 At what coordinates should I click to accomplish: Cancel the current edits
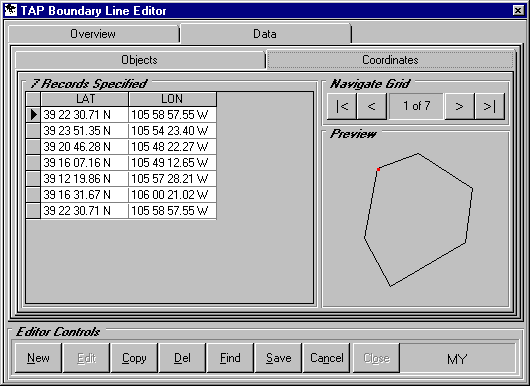(x=327, y=358)
